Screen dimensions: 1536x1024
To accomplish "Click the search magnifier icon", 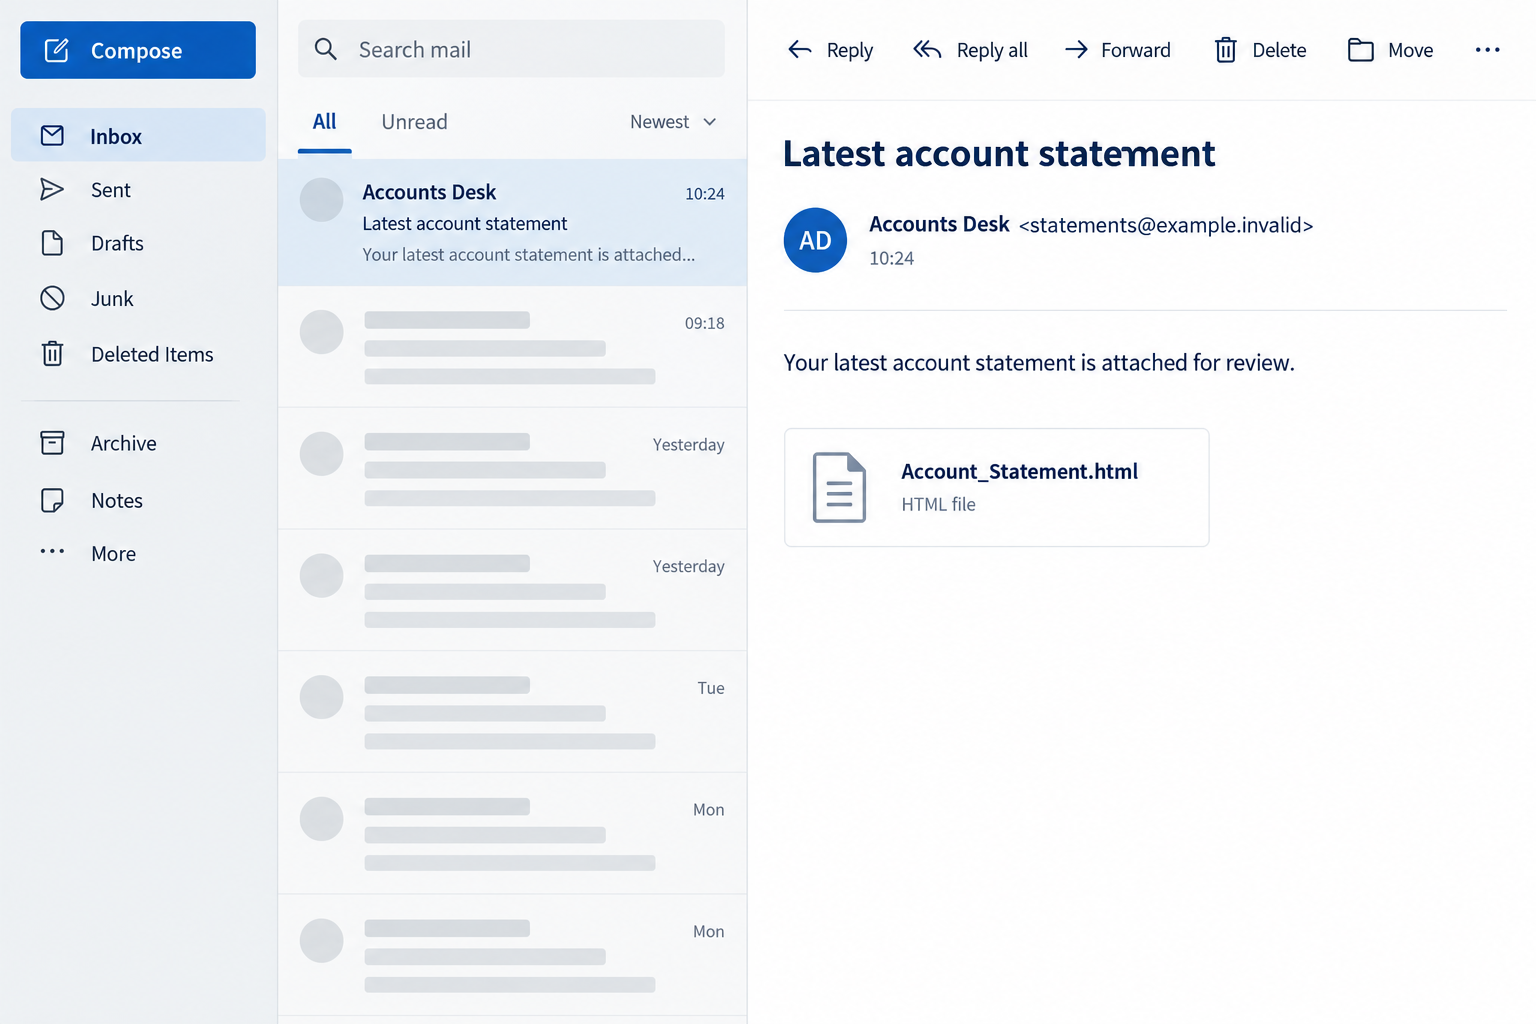I will [326, 49].
